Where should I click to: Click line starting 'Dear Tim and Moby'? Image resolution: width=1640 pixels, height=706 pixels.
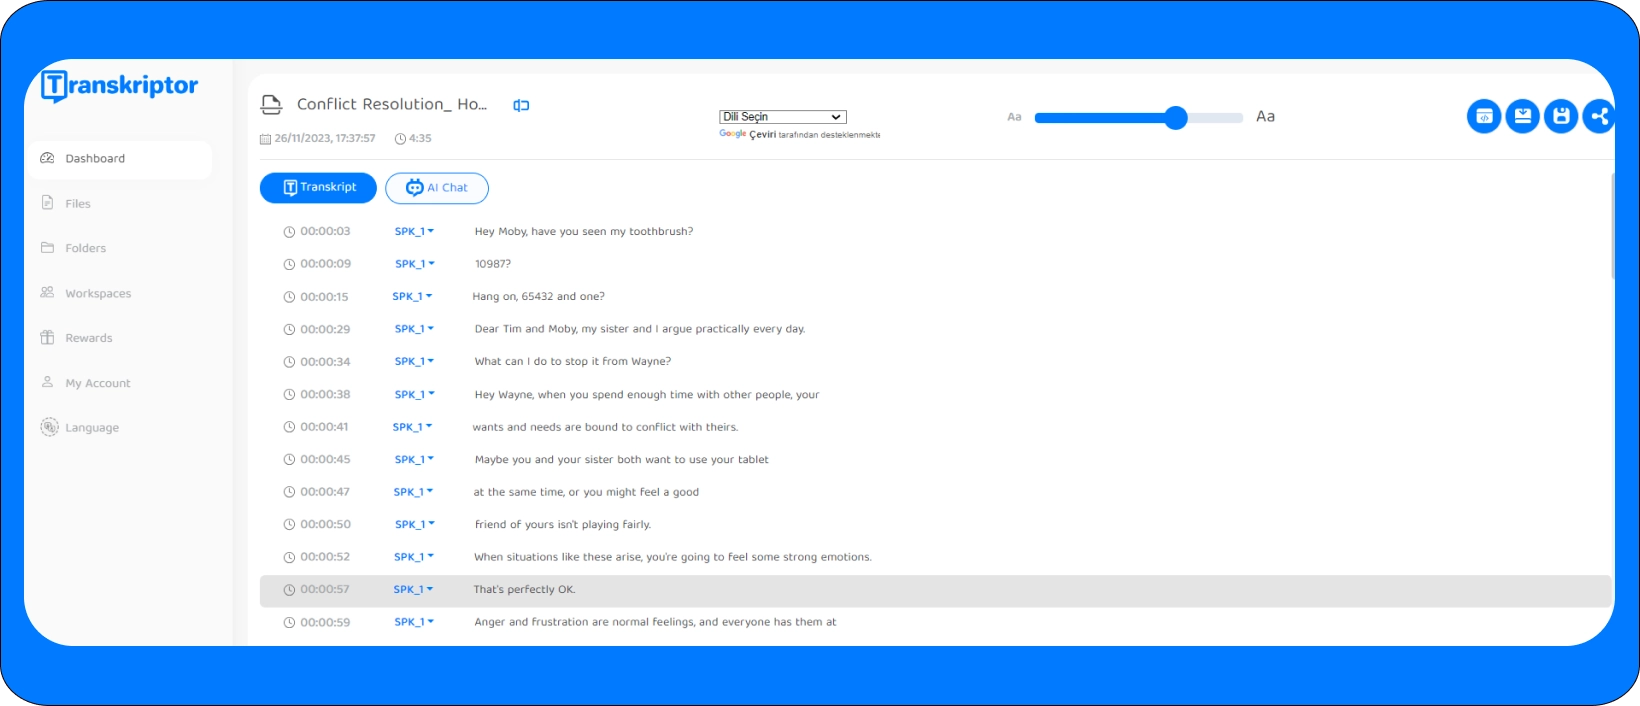(x=640, y=329)
